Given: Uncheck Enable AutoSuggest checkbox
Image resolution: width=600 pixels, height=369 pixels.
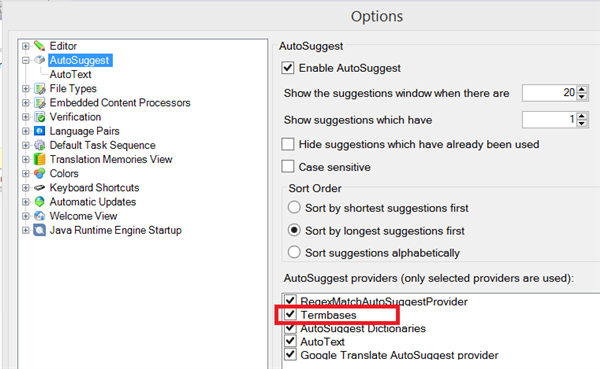Looking at the screenshot, I should tap(288, 68).
